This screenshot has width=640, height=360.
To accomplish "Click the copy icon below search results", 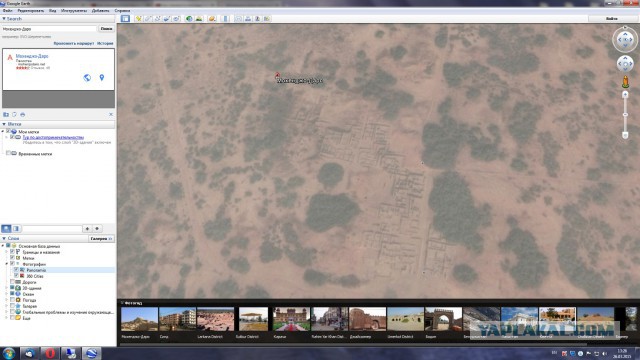I will 14,115.
